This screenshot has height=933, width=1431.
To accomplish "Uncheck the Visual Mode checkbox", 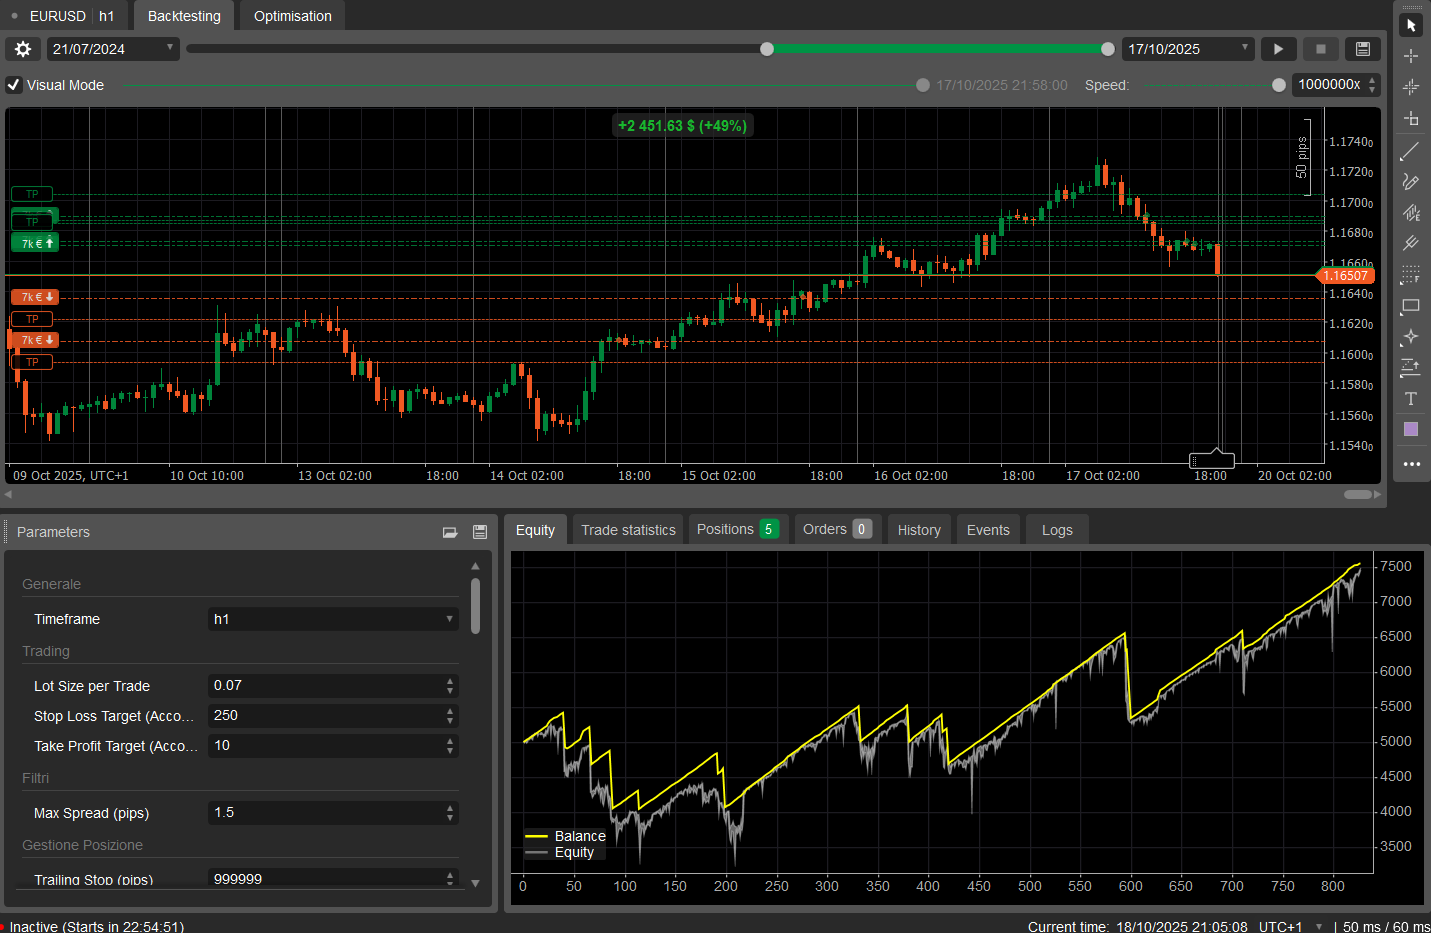I will point(14,85).
